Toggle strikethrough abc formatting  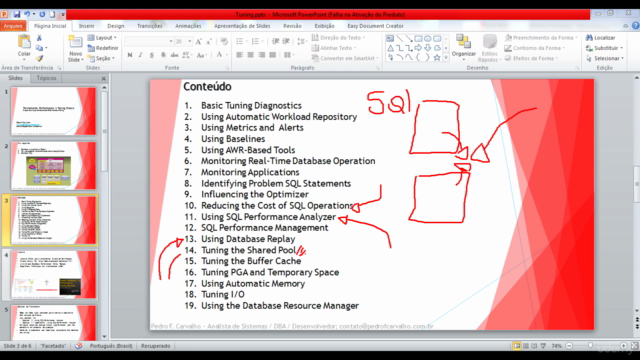174,55
